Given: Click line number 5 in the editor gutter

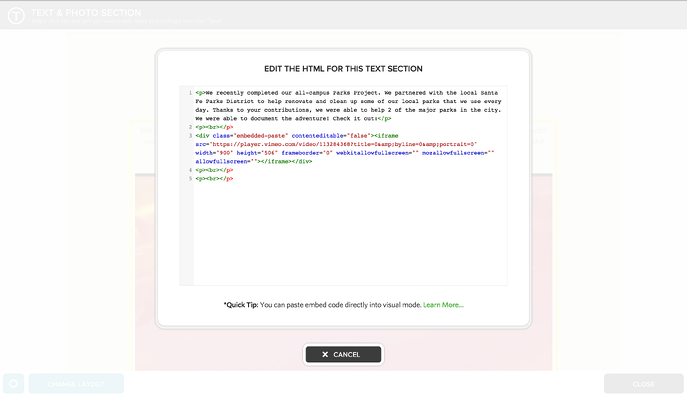Looking at the screenshot, I should 190,179.
